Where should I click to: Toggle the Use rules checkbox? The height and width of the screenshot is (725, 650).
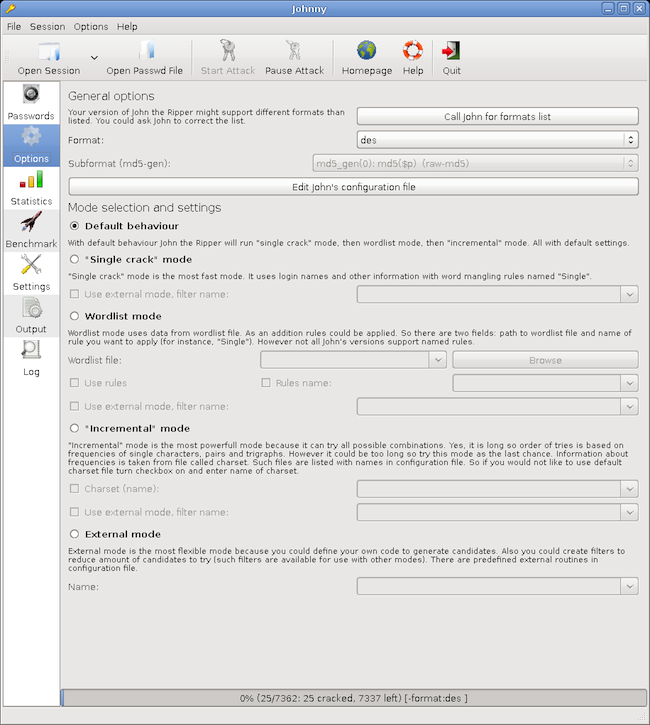tap(74, 383)
